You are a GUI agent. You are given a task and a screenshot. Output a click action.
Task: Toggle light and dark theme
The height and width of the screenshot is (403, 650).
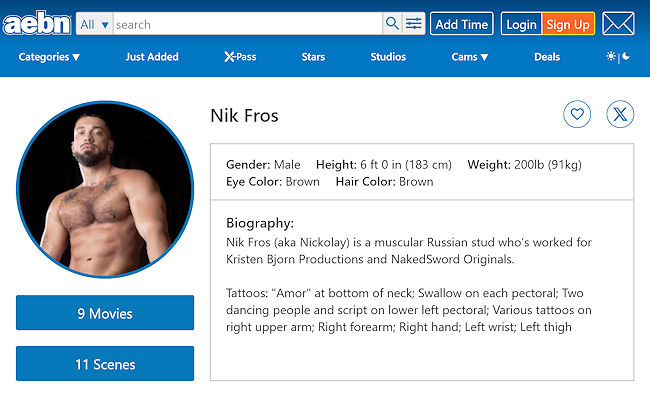pyautogui.click(x=618, y=57)
